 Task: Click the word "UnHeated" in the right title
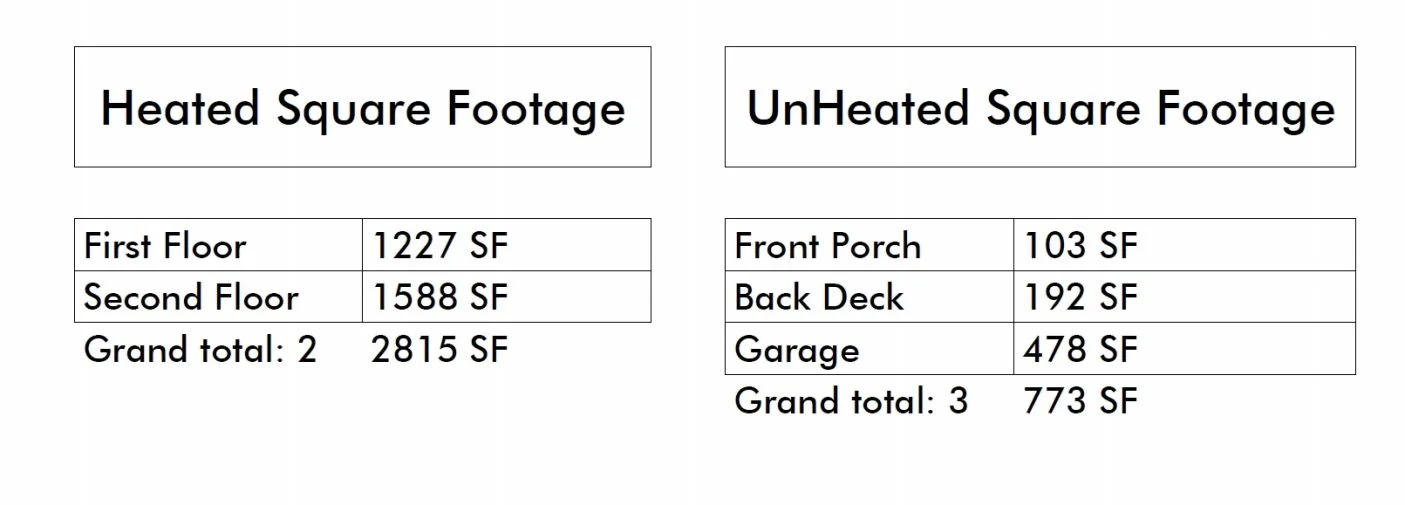click(858, 108)
